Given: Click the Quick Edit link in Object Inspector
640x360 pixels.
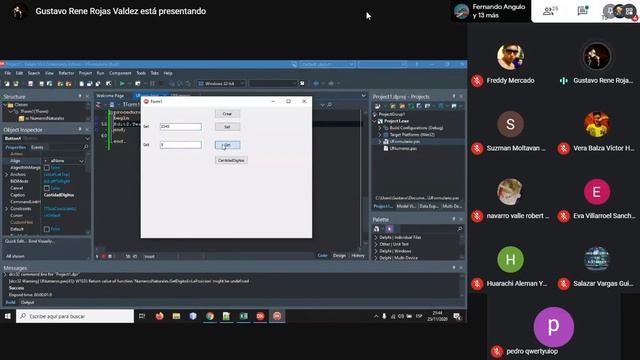Looking at the screenshot, I should (15, 241).
